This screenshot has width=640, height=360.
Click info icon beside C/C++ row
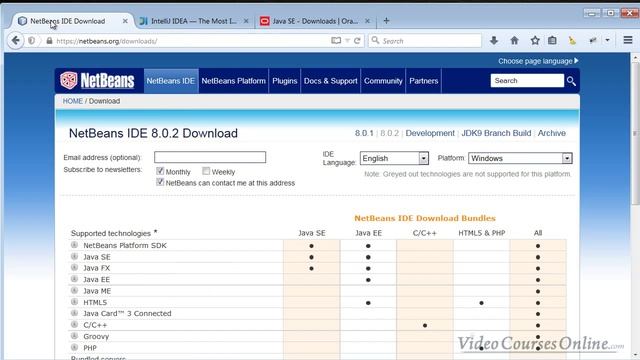coord(74,324)
